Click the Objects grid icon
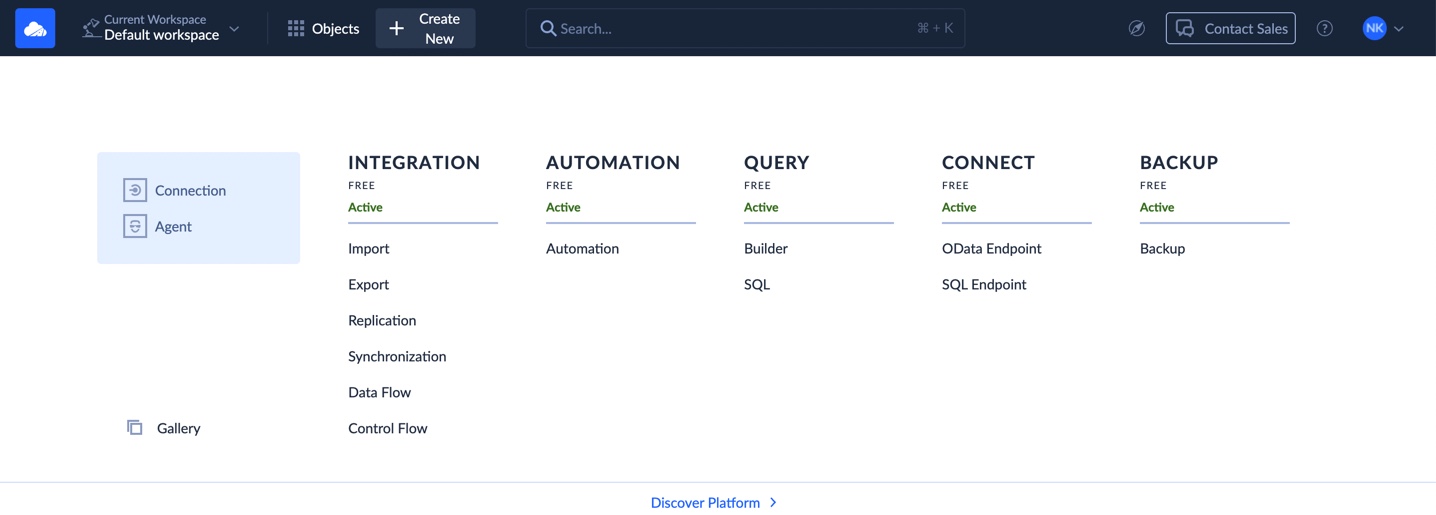1436x515 pixels. point(296,29)
